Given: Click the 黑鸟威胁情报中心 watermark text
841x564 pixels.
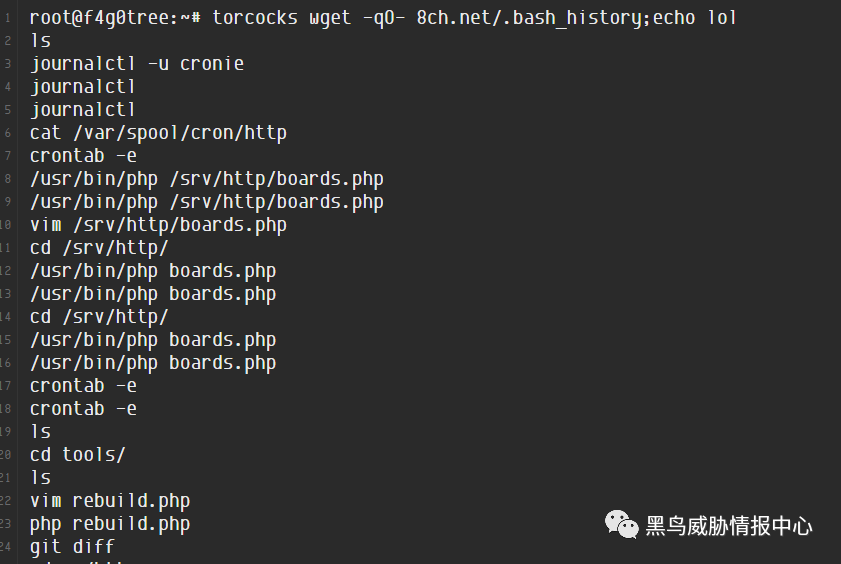Looking at the screenshot, I should coord(729,526).
